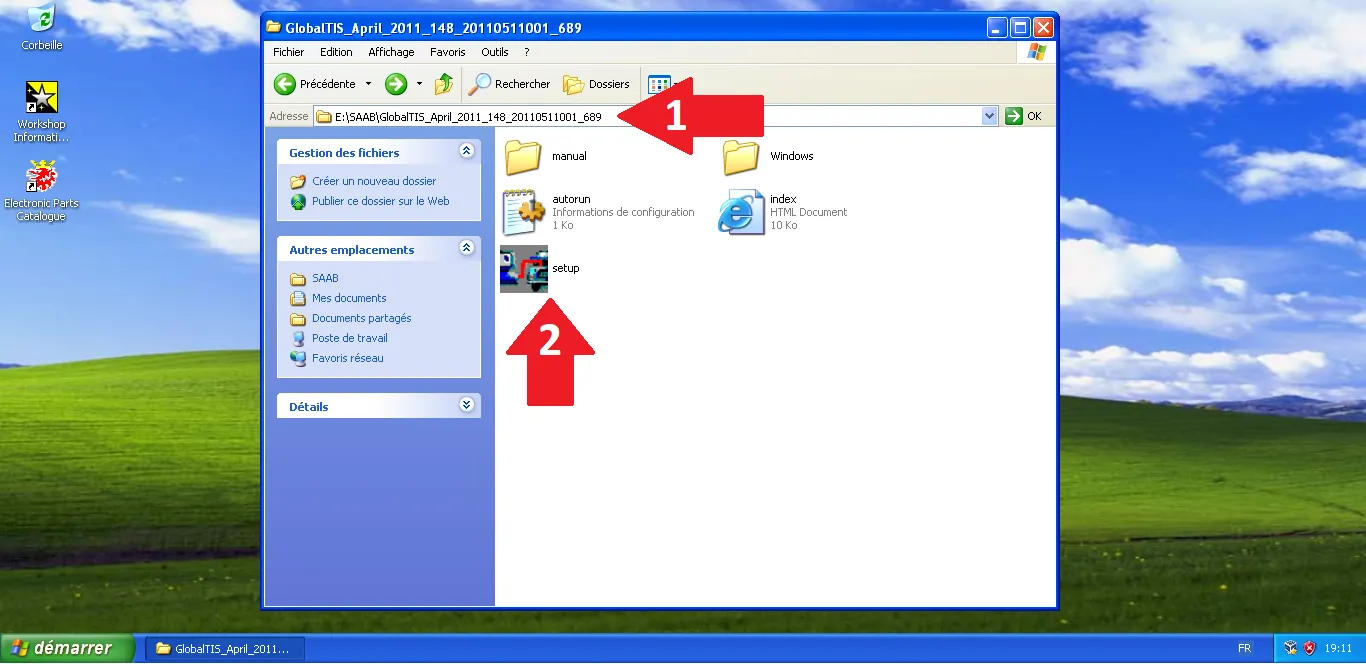Open the autorun configuration file
Screen dimensions: 1366x664
523,212
